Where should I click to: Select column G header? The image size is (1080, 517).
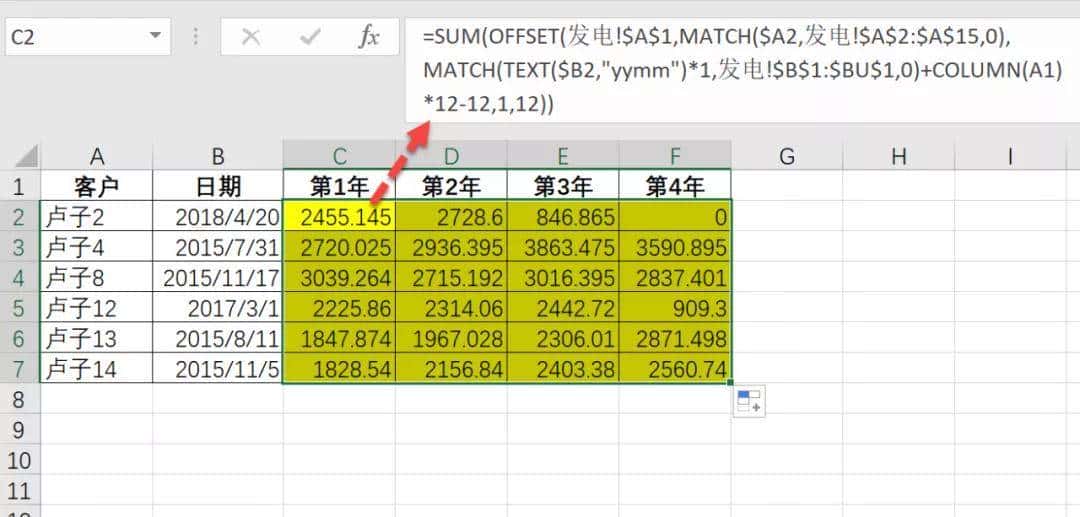(x=787, y=156)
